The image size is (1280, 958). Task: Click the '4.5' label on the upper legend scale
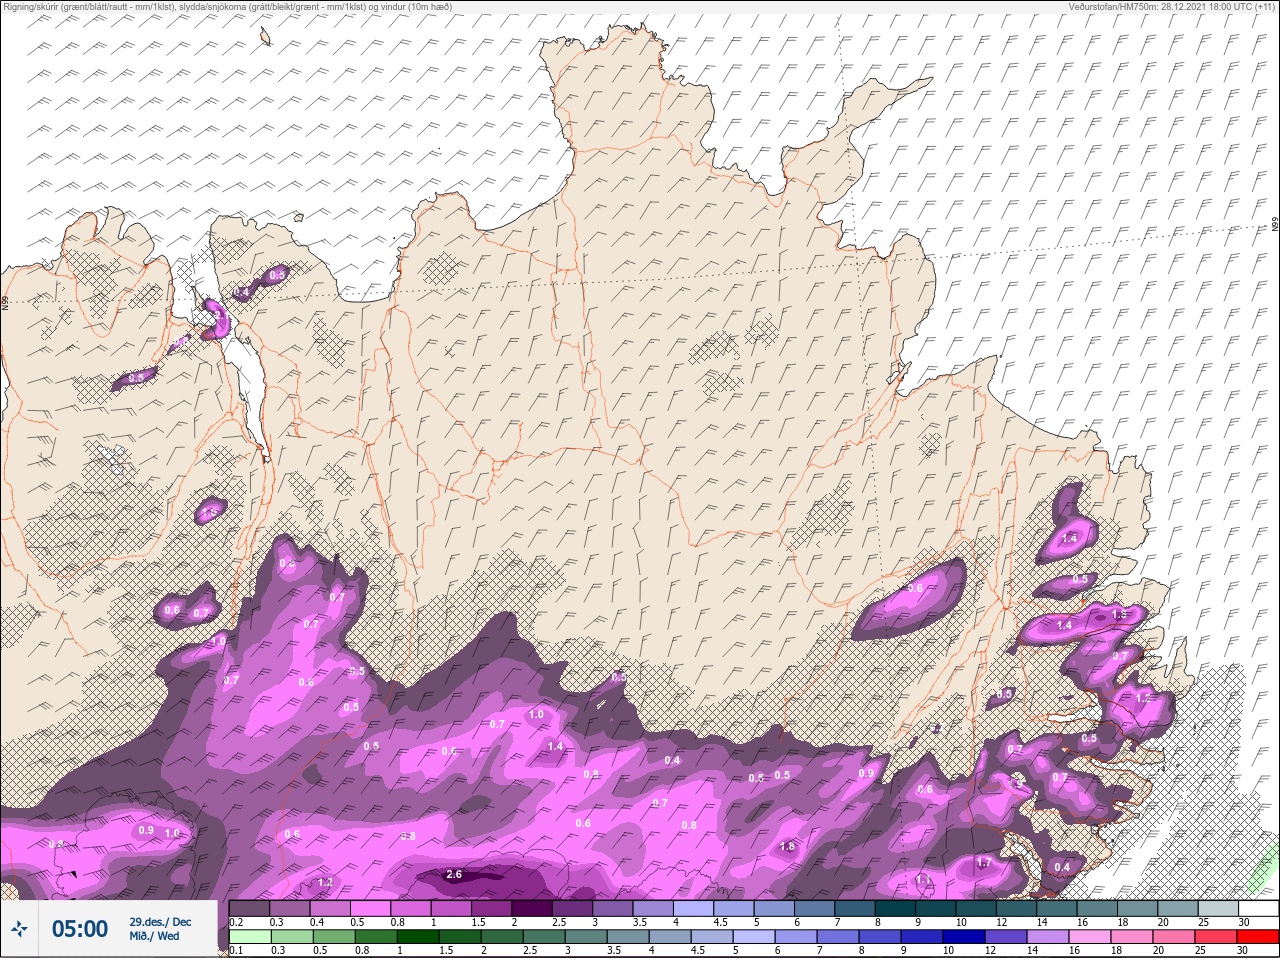[720, 922]
